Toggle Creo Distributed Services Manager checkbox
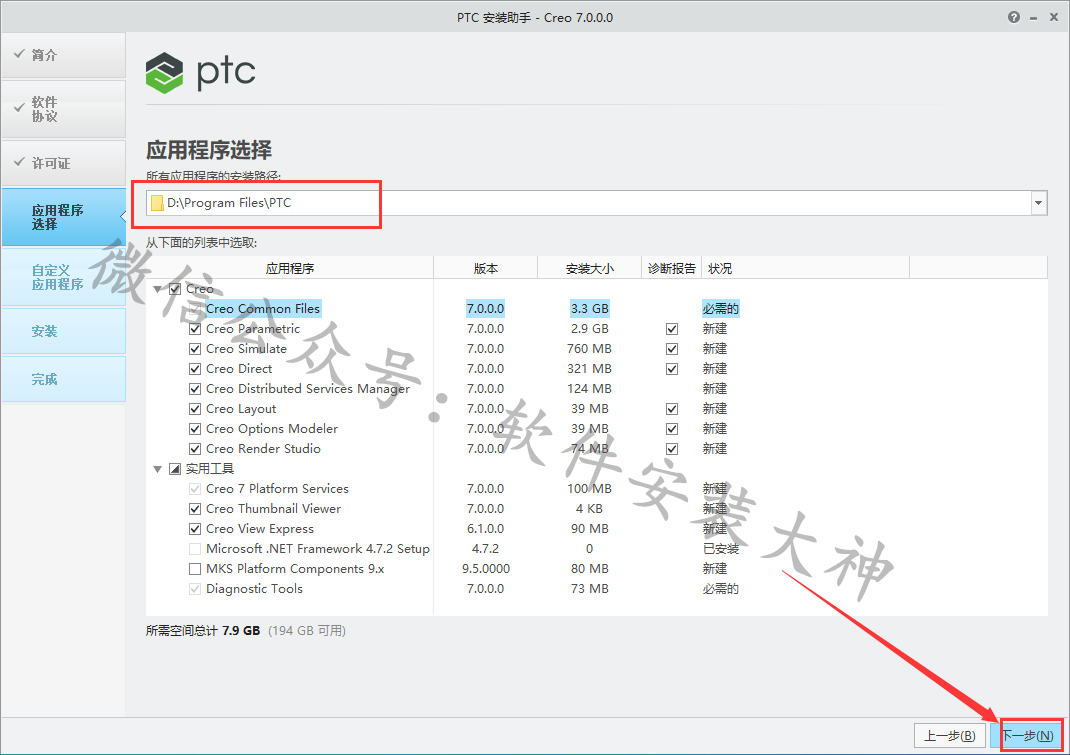Viewport: 1070px width, 755px height. (x=194, y=389)
